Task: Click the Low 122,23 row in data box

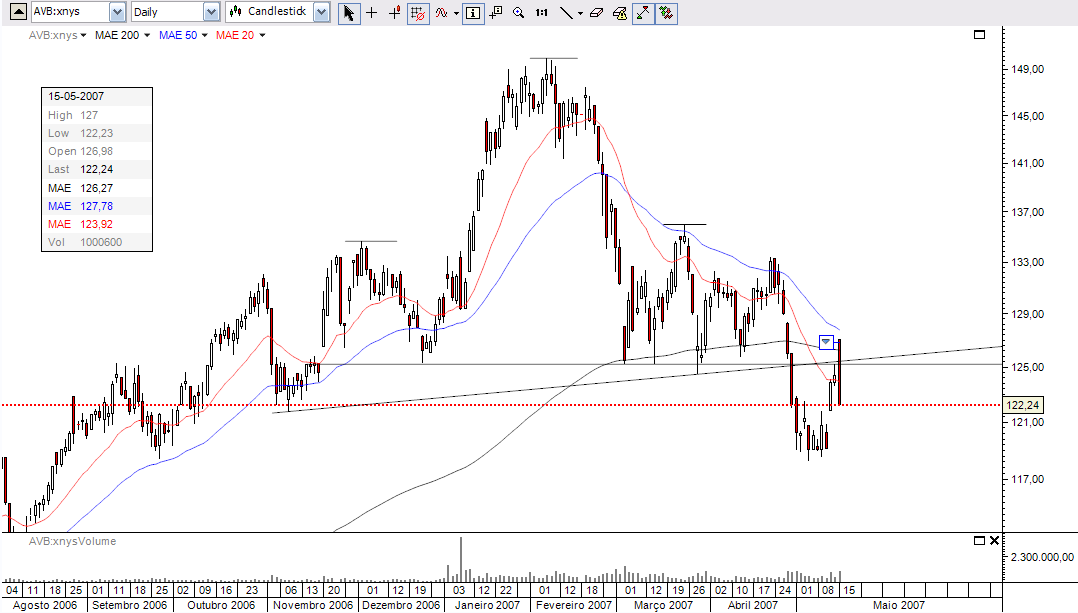Action: [x=96, y=133]
